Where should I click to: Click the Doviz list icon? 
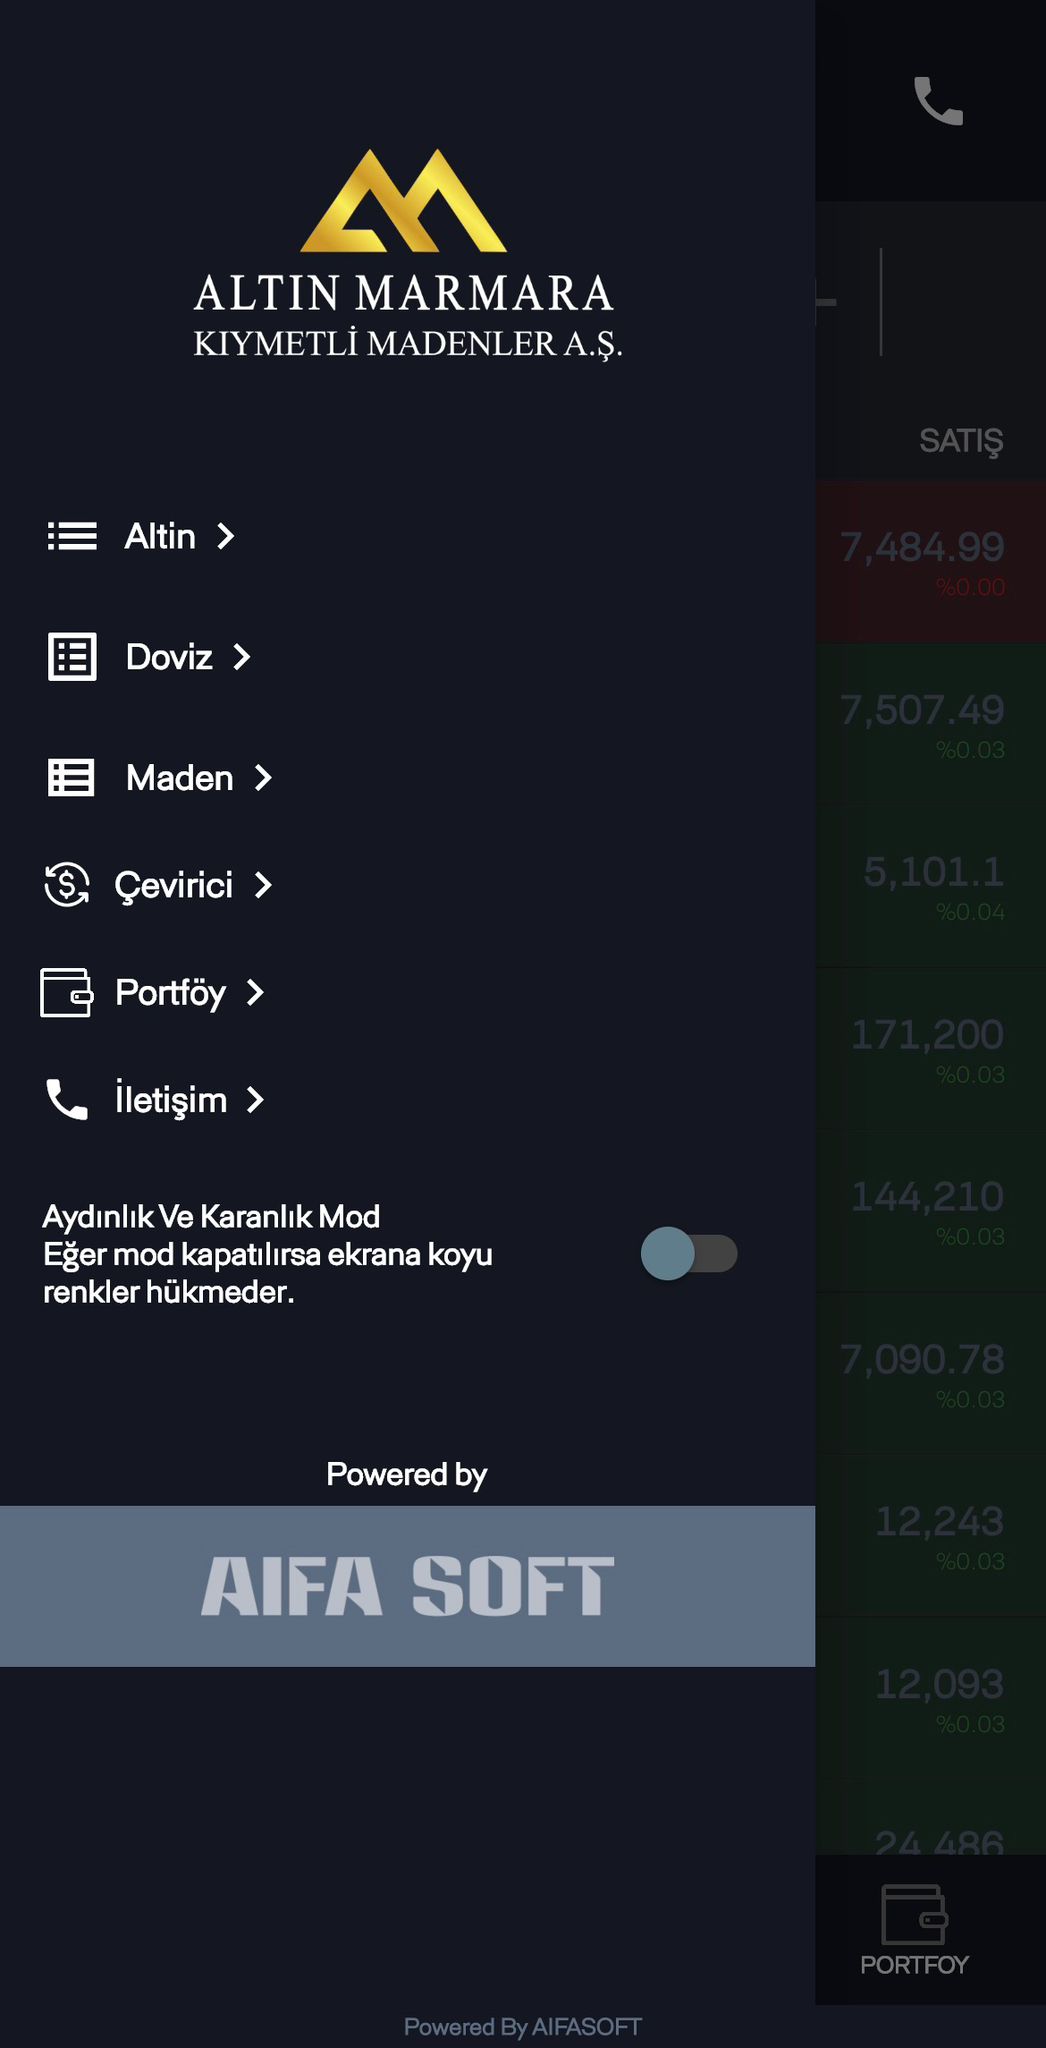pos(72,657)
